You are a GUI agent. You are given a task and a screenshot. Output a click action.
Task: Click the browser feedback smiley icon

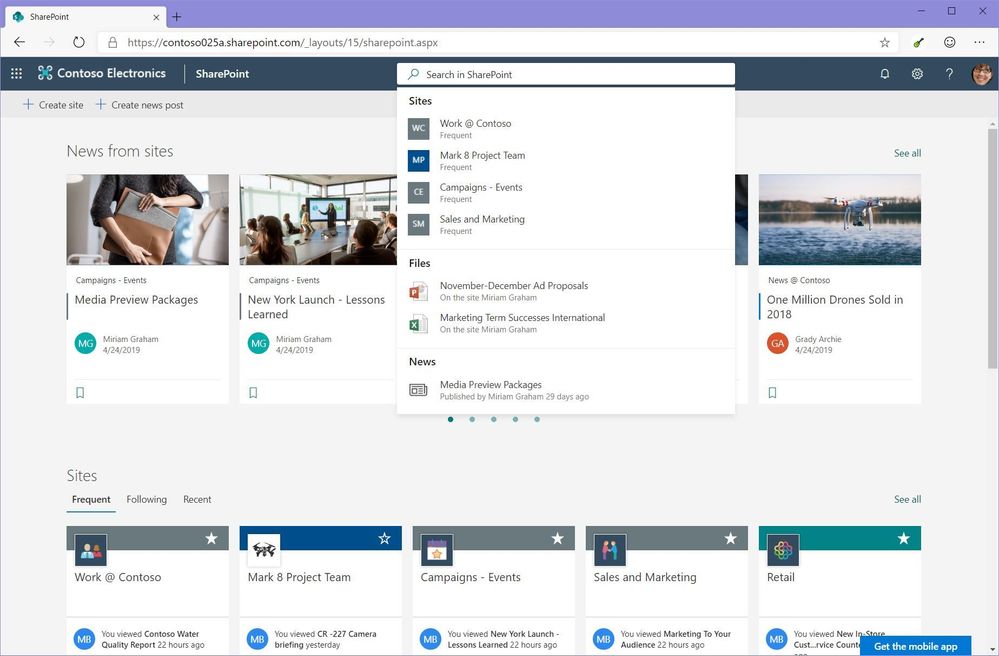(949, 43)
